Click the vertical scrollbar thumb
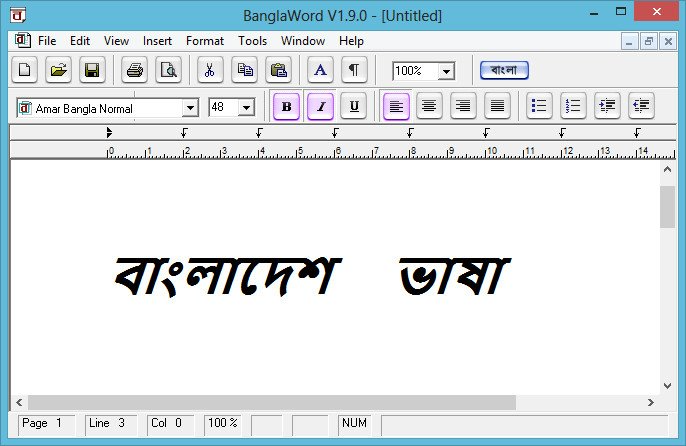 click(667, 207)
